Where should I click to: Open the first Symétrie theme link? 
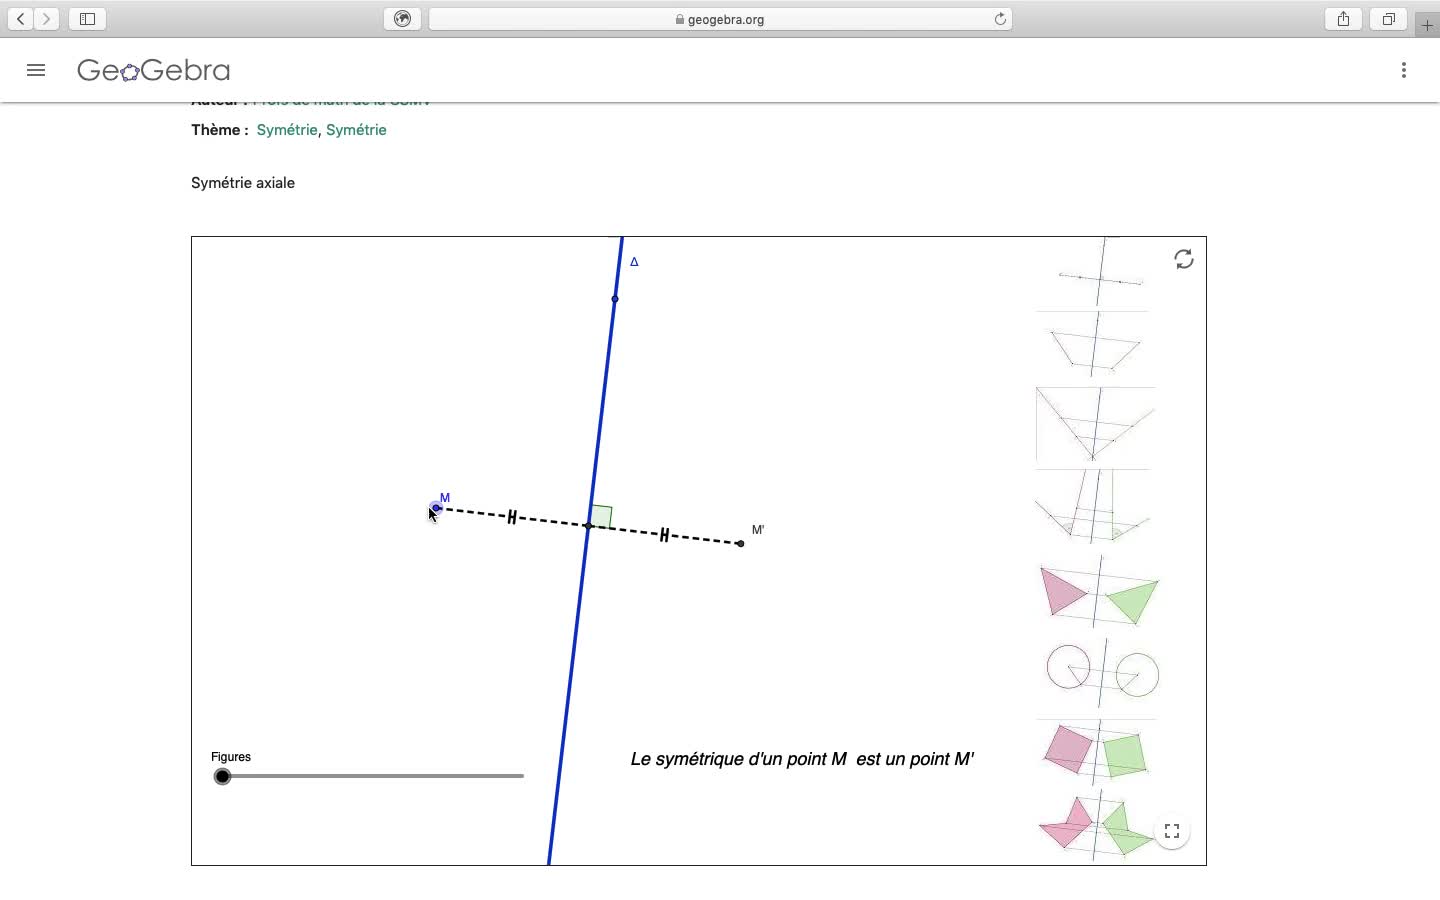click(x=287, y=130)
